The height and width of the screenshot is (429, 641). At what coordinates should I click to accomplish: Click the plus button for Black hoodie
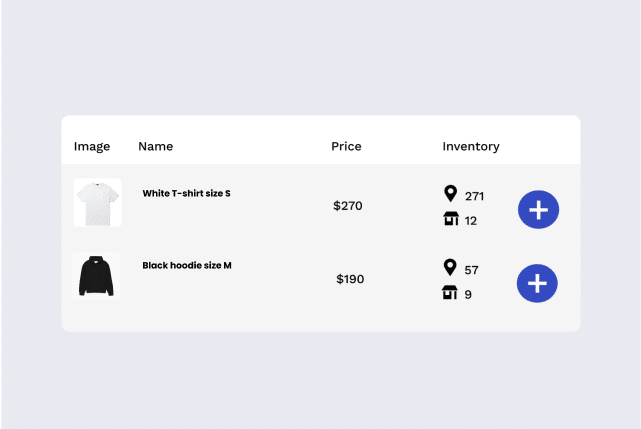(537, 283)
